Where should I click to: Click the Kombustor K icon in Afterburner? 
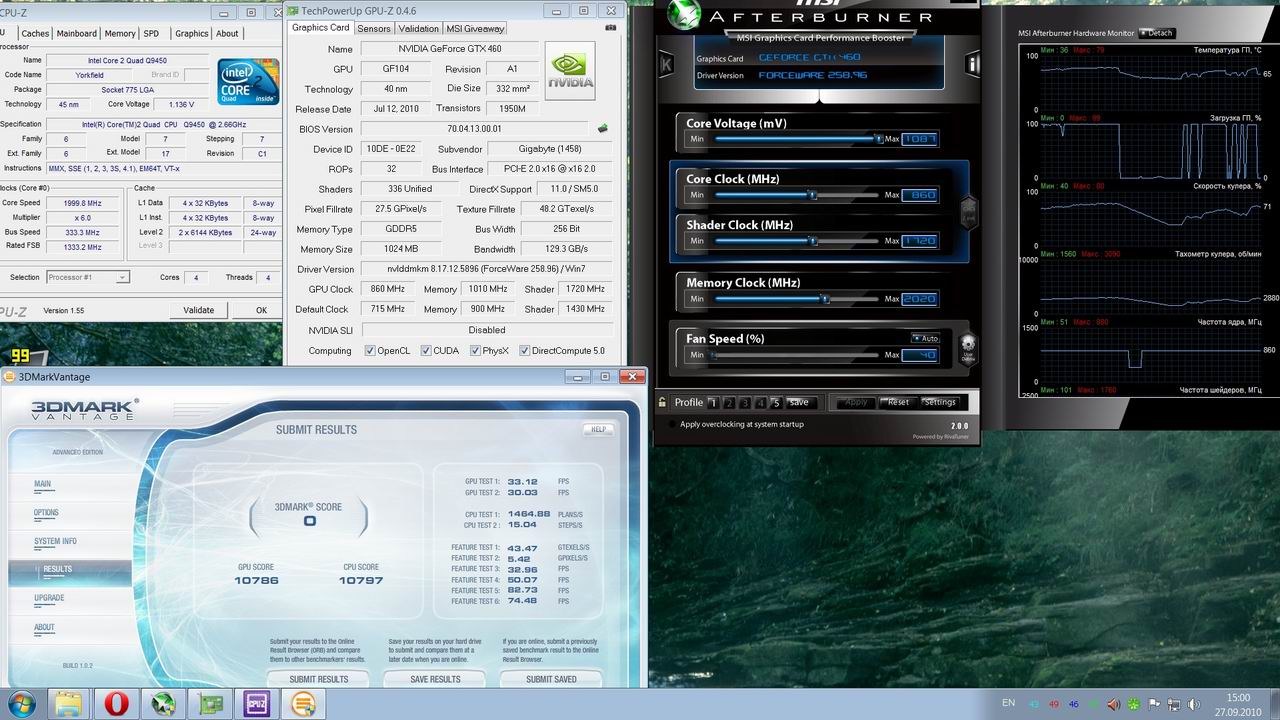click(667, 65)
